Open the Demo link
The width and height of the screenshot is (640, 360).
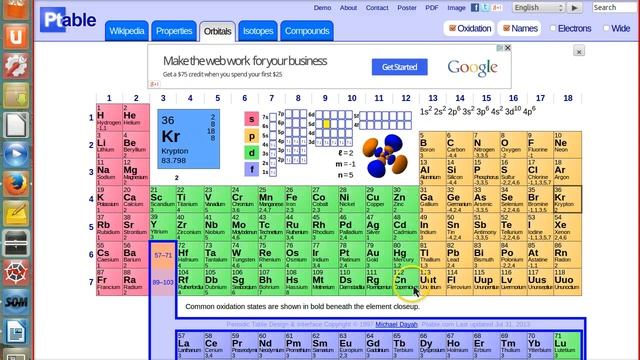(322, 8)
